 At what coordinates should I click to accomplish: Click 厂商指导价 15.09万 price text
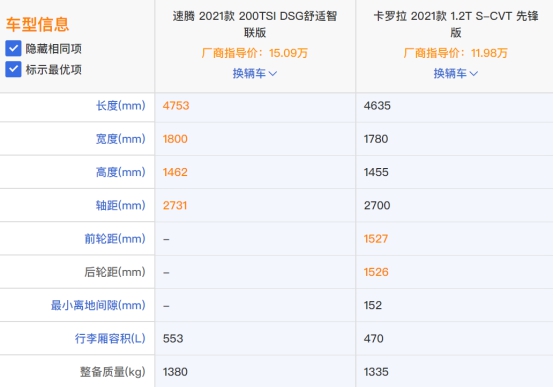254,53
